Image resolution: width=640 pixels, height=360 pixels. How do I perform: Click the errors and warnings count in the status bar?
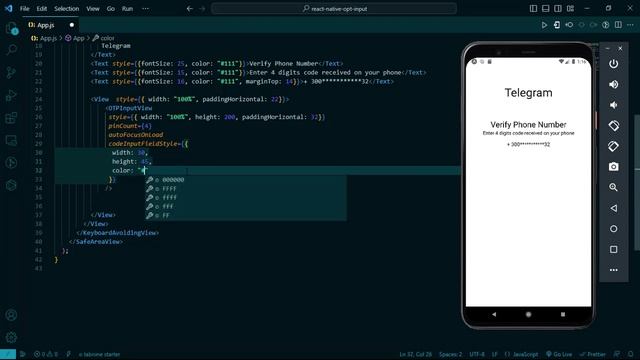tap(46, 354)
